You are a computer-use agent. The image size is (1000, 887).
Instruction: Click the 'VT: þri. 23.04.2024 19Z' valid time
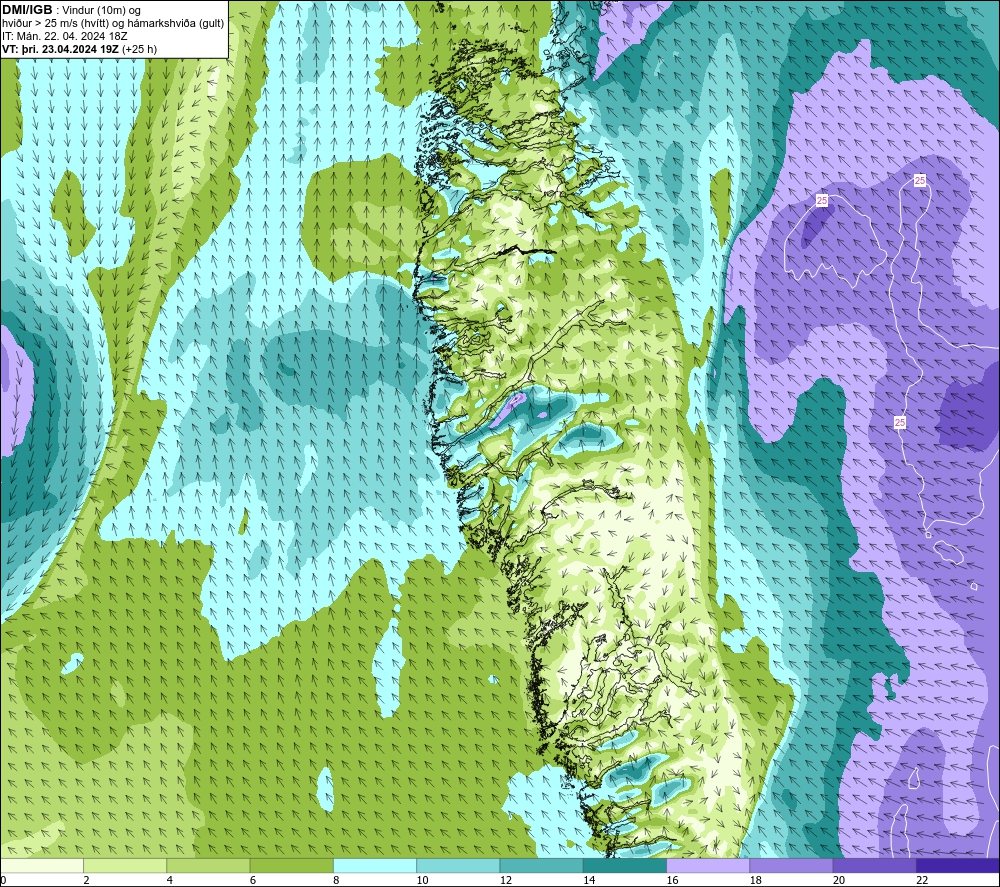60,49
